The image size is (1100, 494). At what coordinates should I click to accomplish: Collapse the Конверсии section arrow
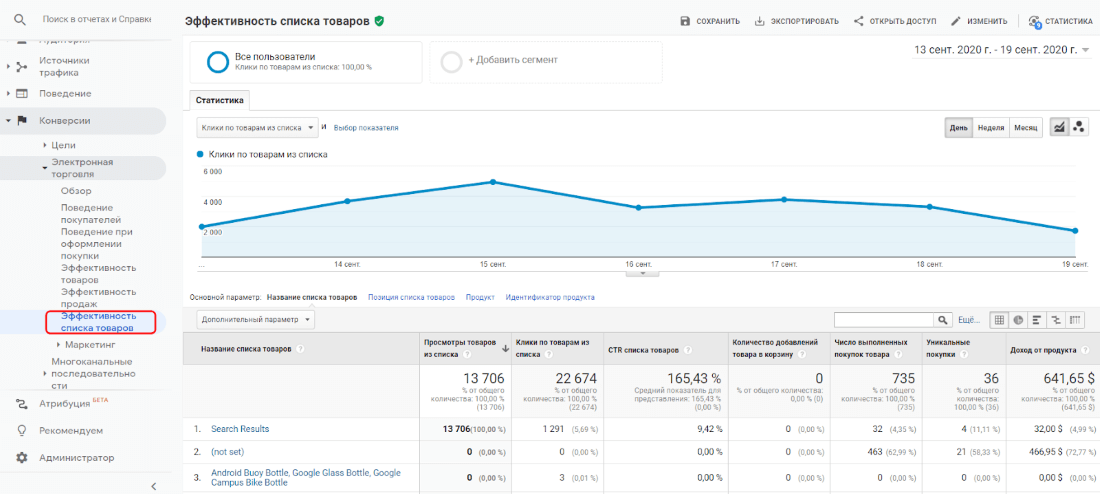click(x=8, y=121)
